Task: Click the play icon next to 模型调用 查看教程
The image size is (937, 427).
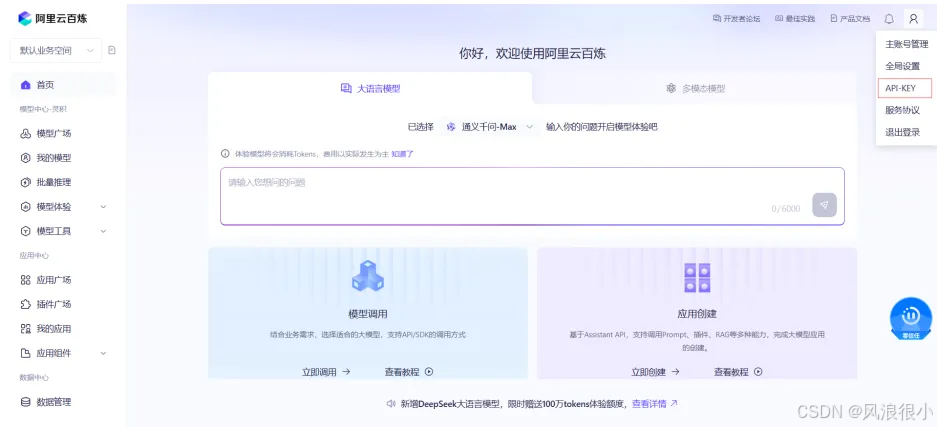Action: coord(429,372)
